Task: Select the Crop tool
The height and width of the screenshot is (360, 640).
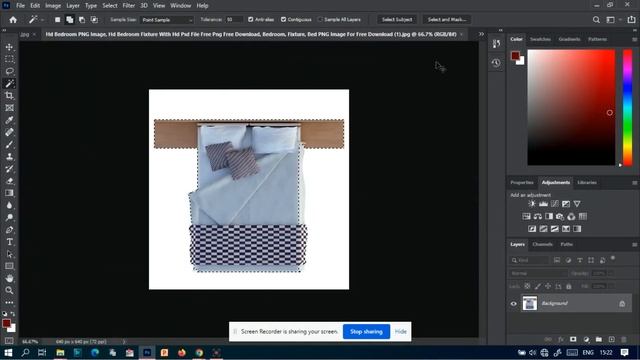Action: [9, 96]
